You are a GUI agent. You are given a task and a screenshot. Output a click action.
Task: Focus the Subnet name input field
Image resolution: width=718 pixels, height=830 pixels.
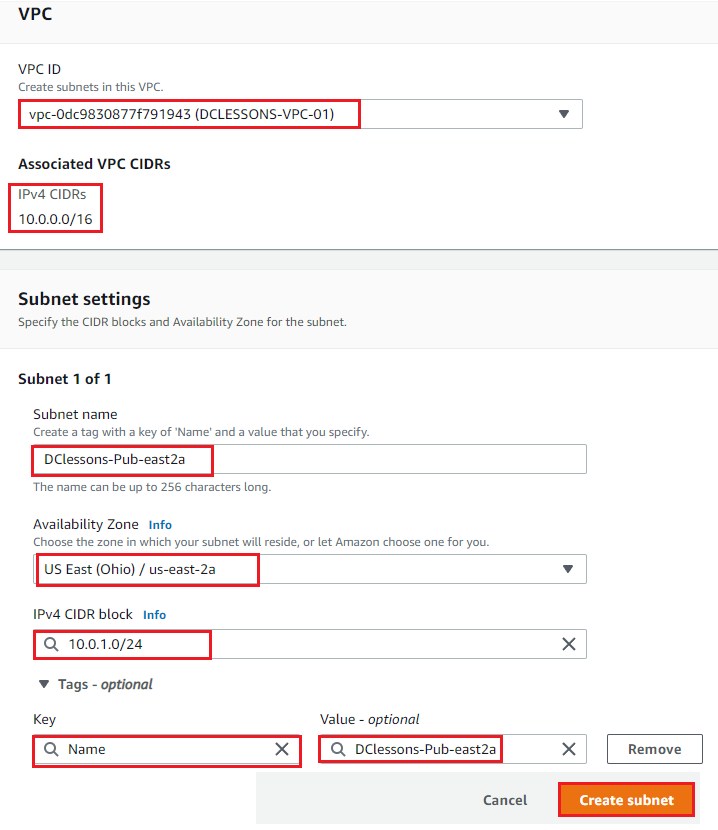[310, 459]
